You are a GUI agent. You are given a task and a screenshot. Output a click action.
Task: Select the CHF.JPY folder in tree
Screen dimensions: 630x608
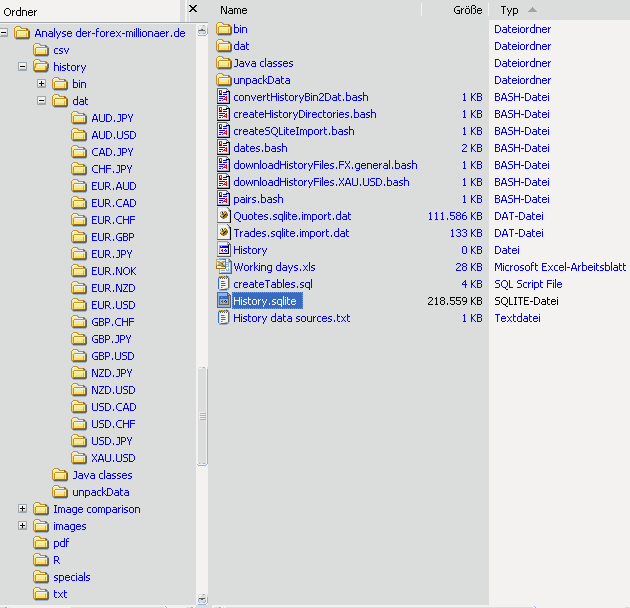[112, 169]
